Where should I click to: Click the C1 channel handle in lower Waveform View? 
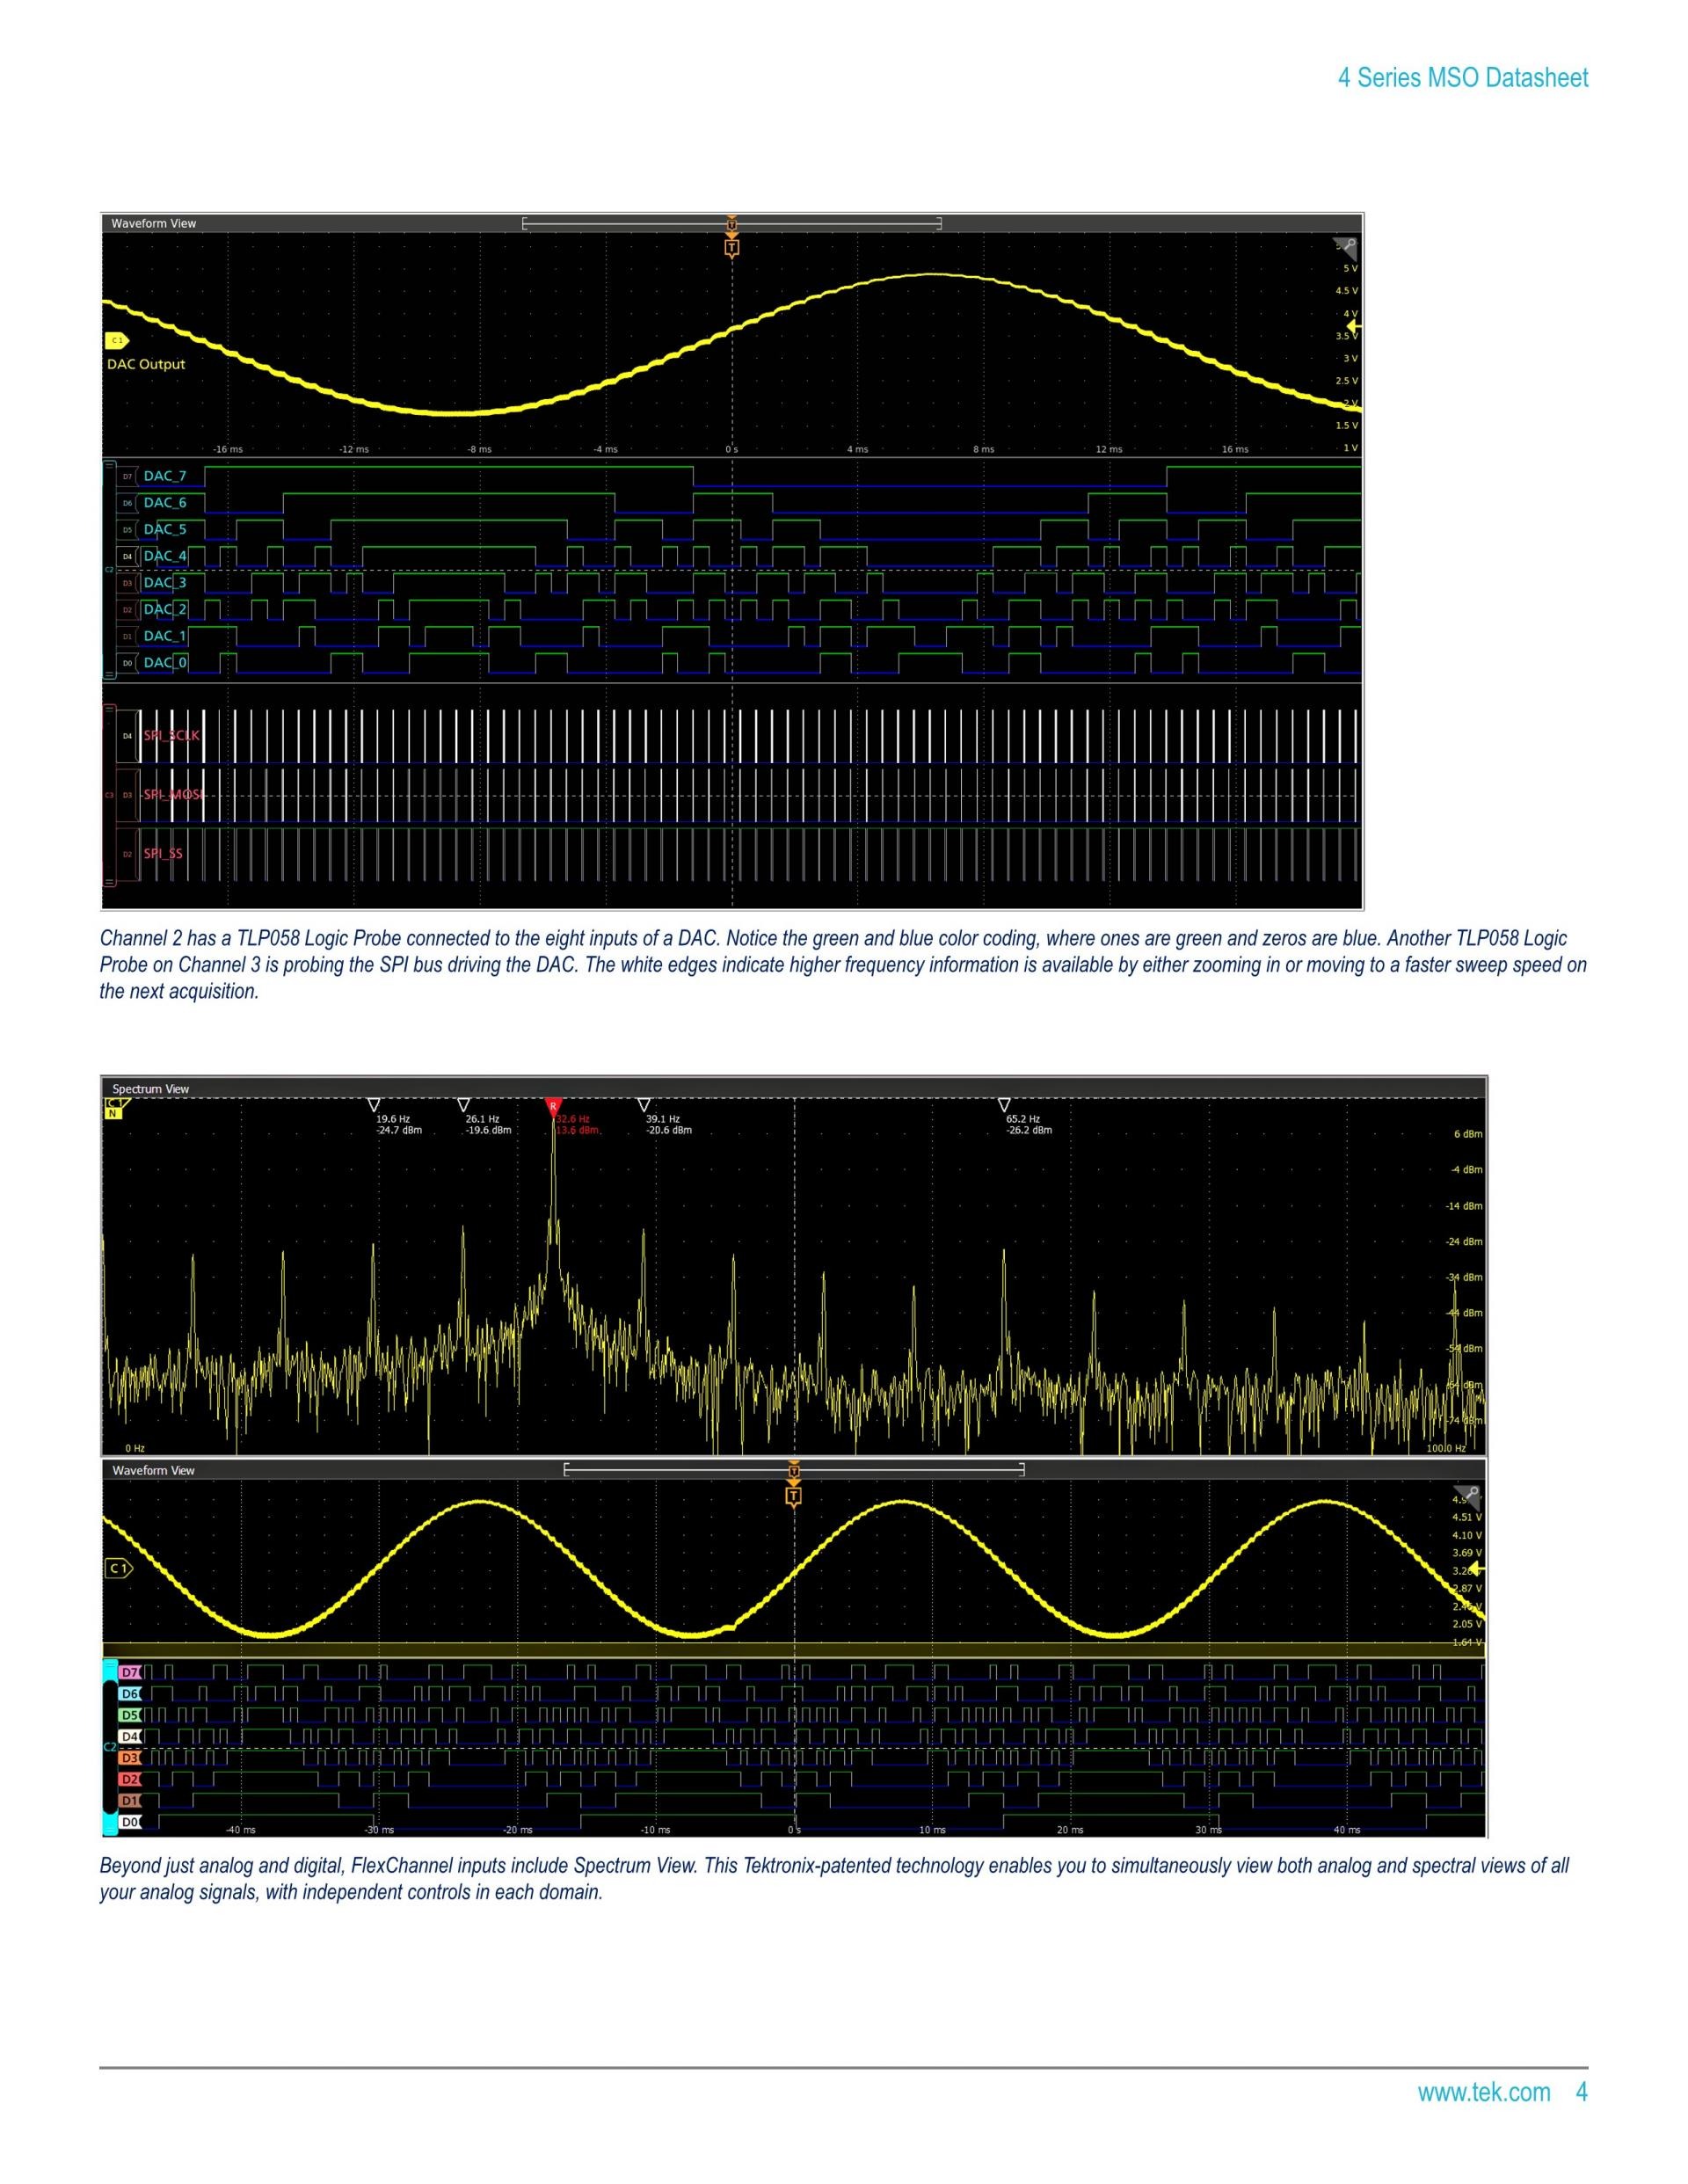[119, 1568]
